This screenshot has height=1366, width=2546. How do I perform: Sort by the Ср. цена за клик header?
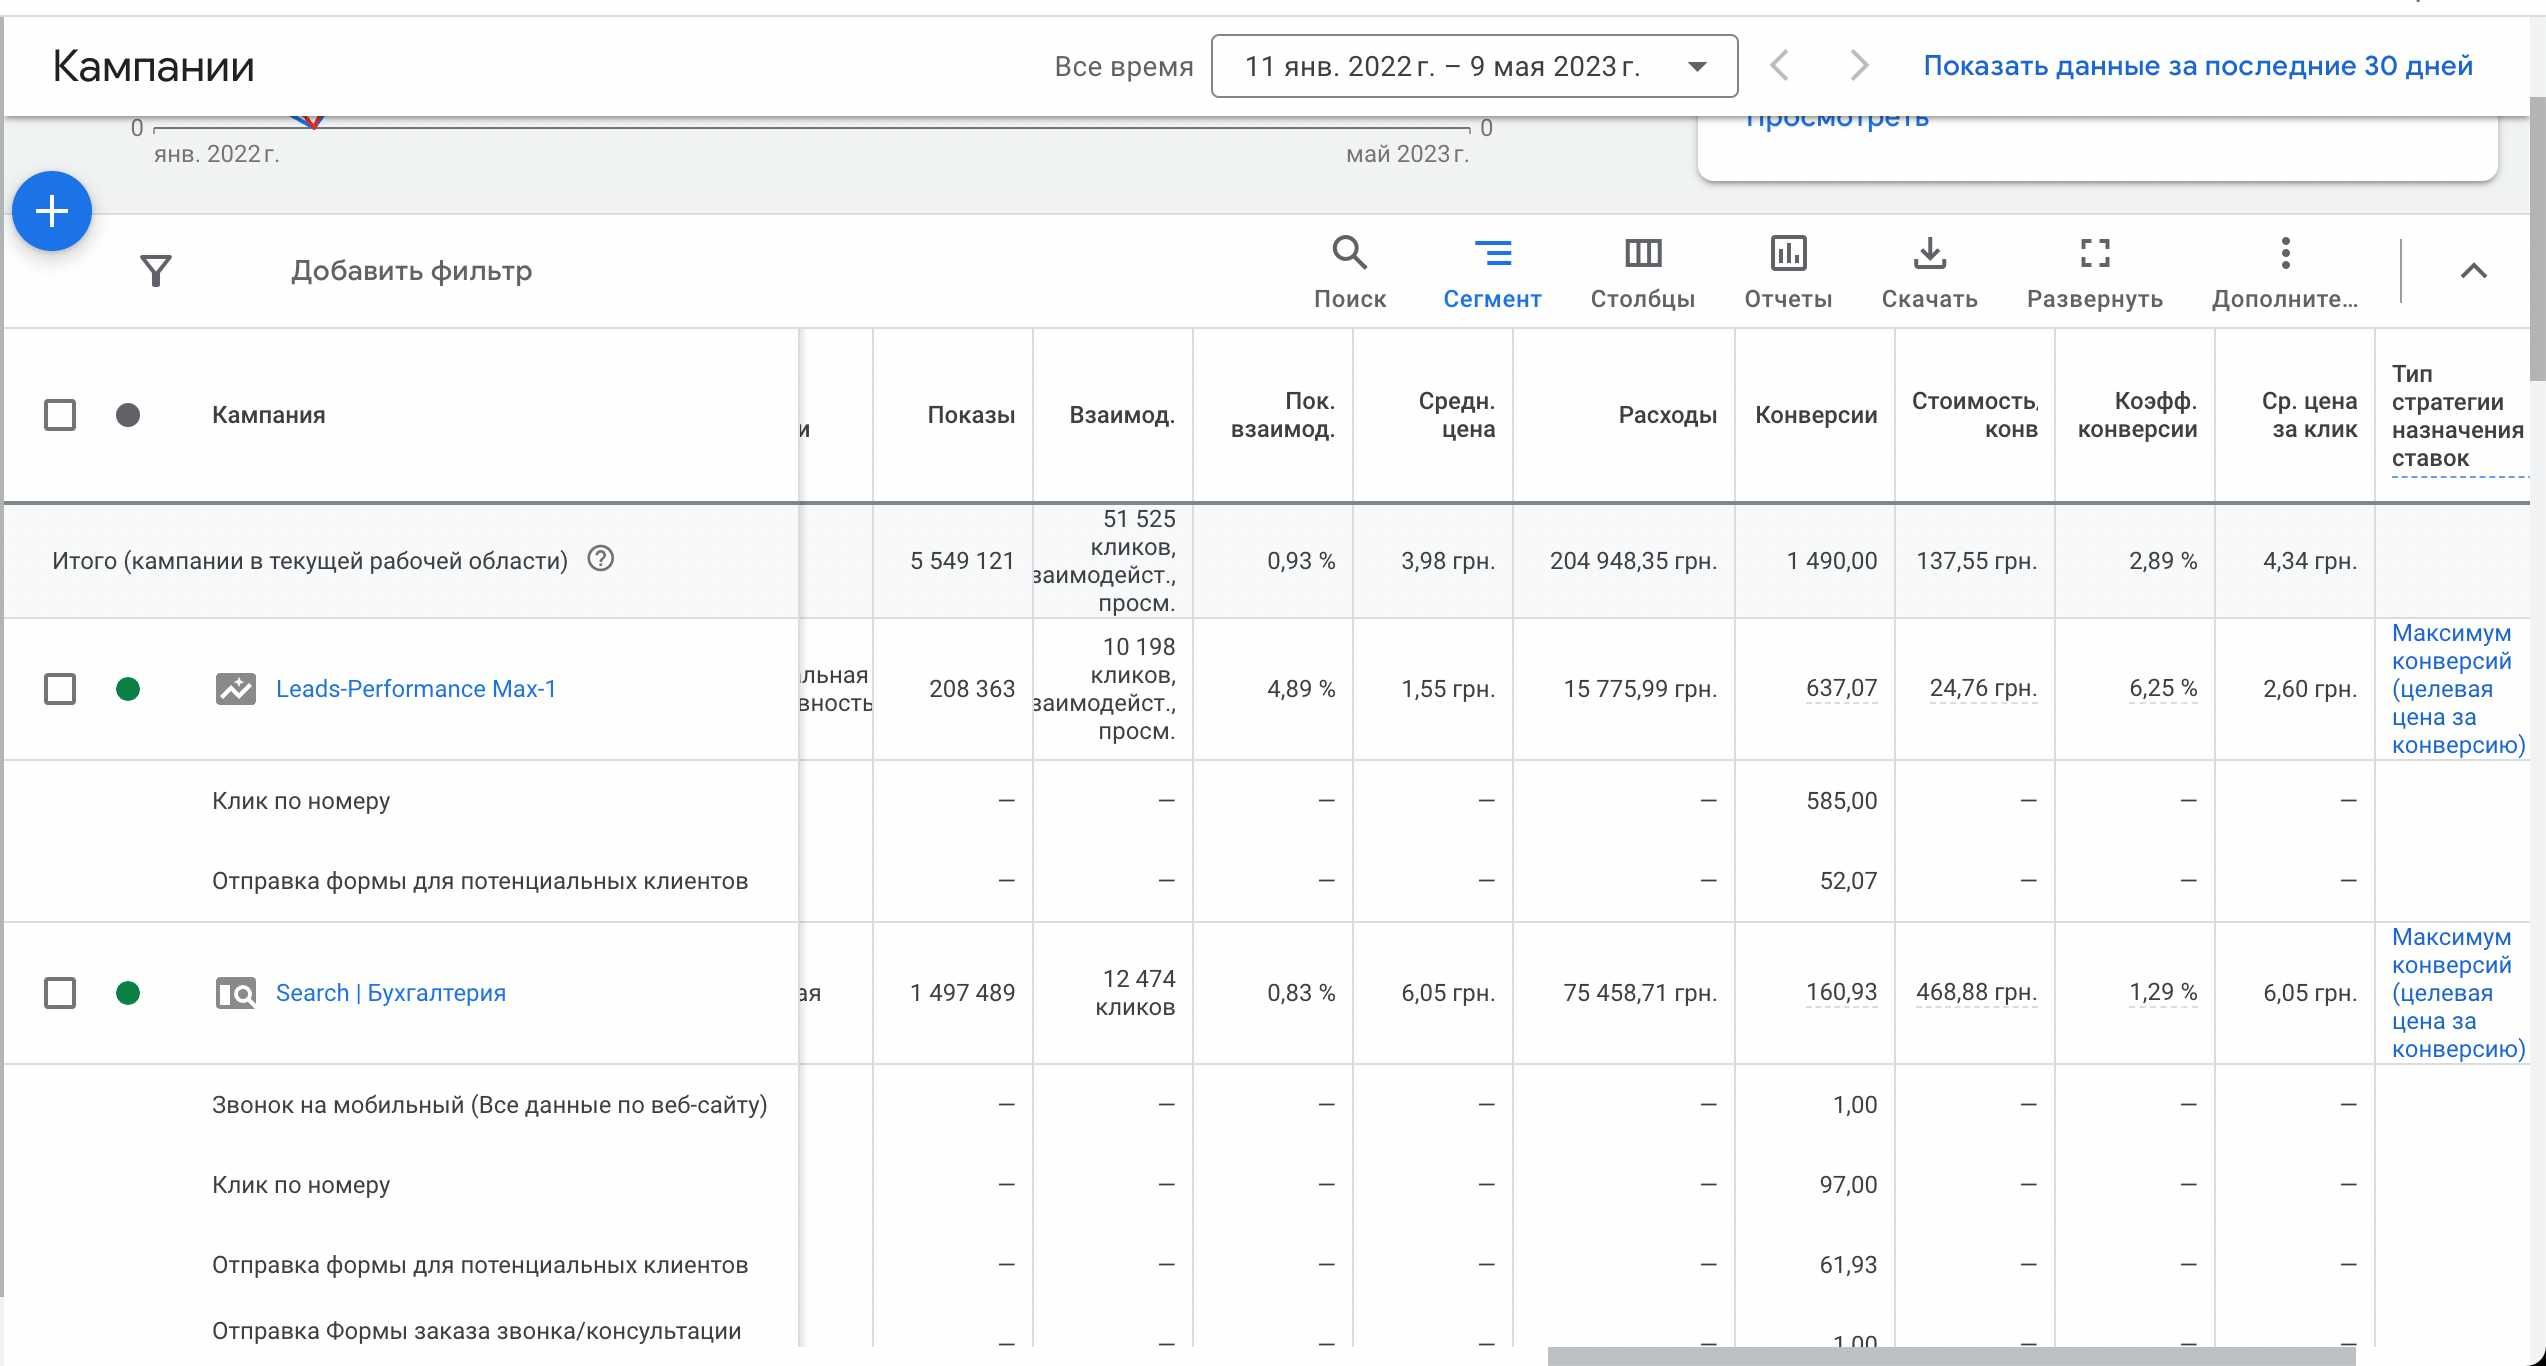tap(2310, 415)
